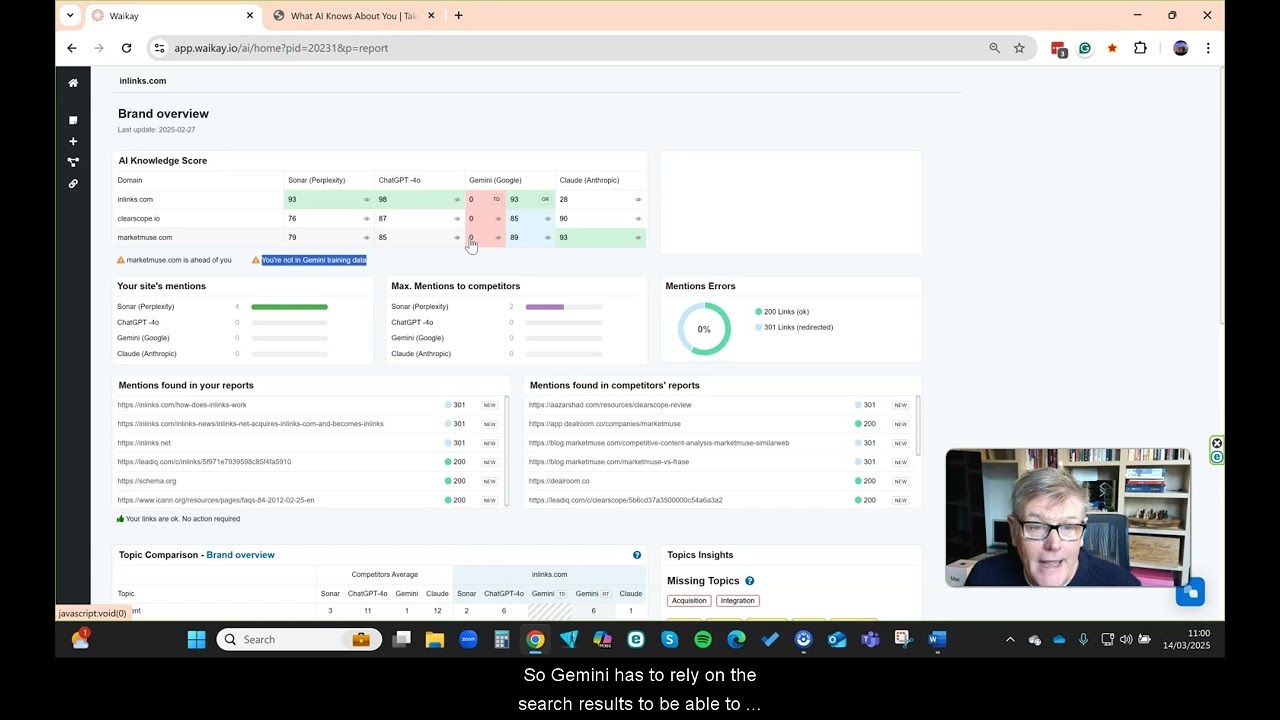Open a new browser tab
Screen dimensions: 1280x720
458,16
